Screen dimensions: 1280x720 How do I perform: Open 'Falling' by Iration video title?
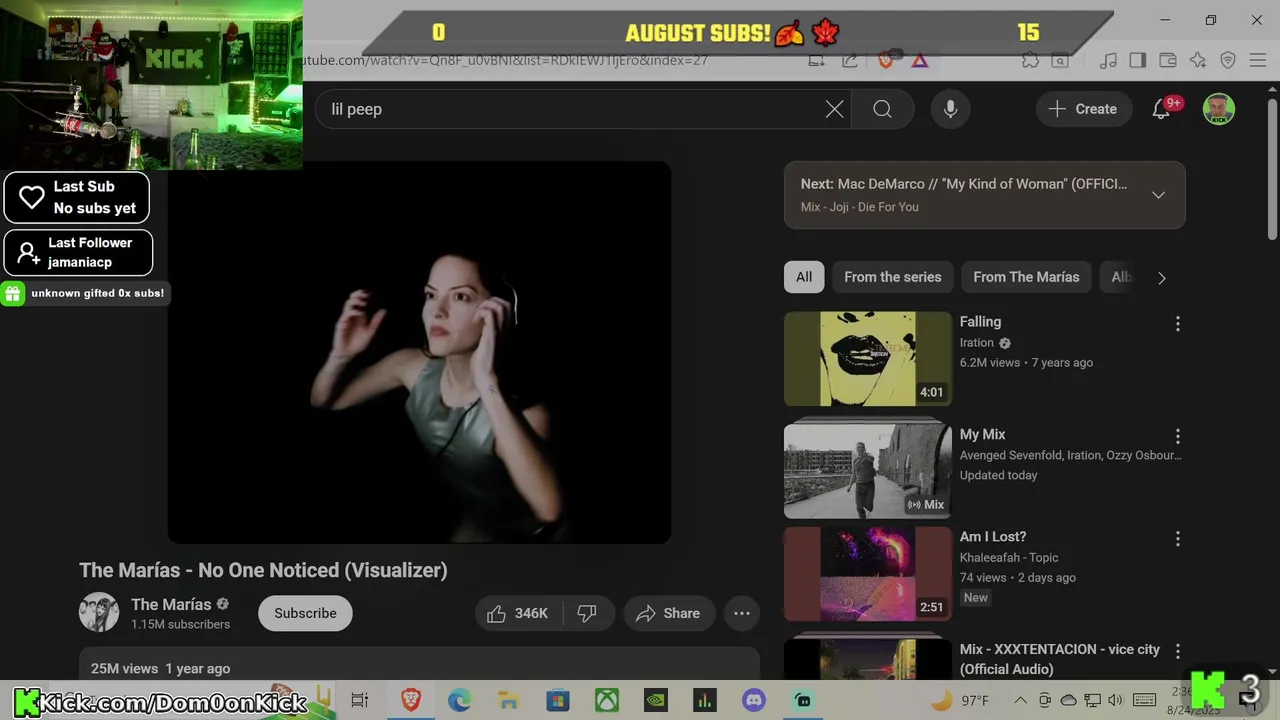click(x=980, y=322)
